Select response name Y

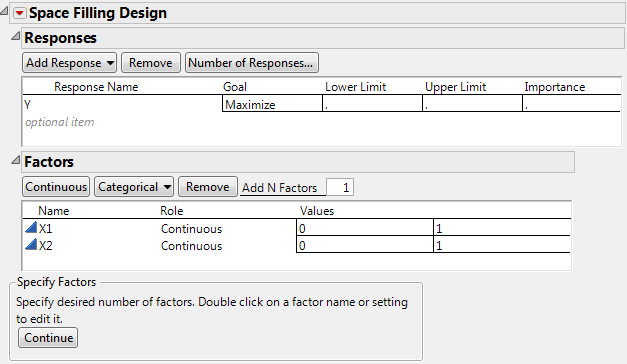pyautogui.click(x=27, y=105)
